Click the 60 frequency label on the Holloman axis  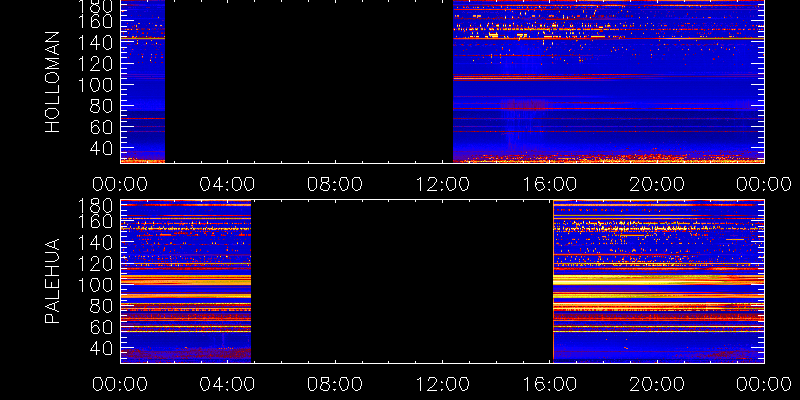[101, 127]
